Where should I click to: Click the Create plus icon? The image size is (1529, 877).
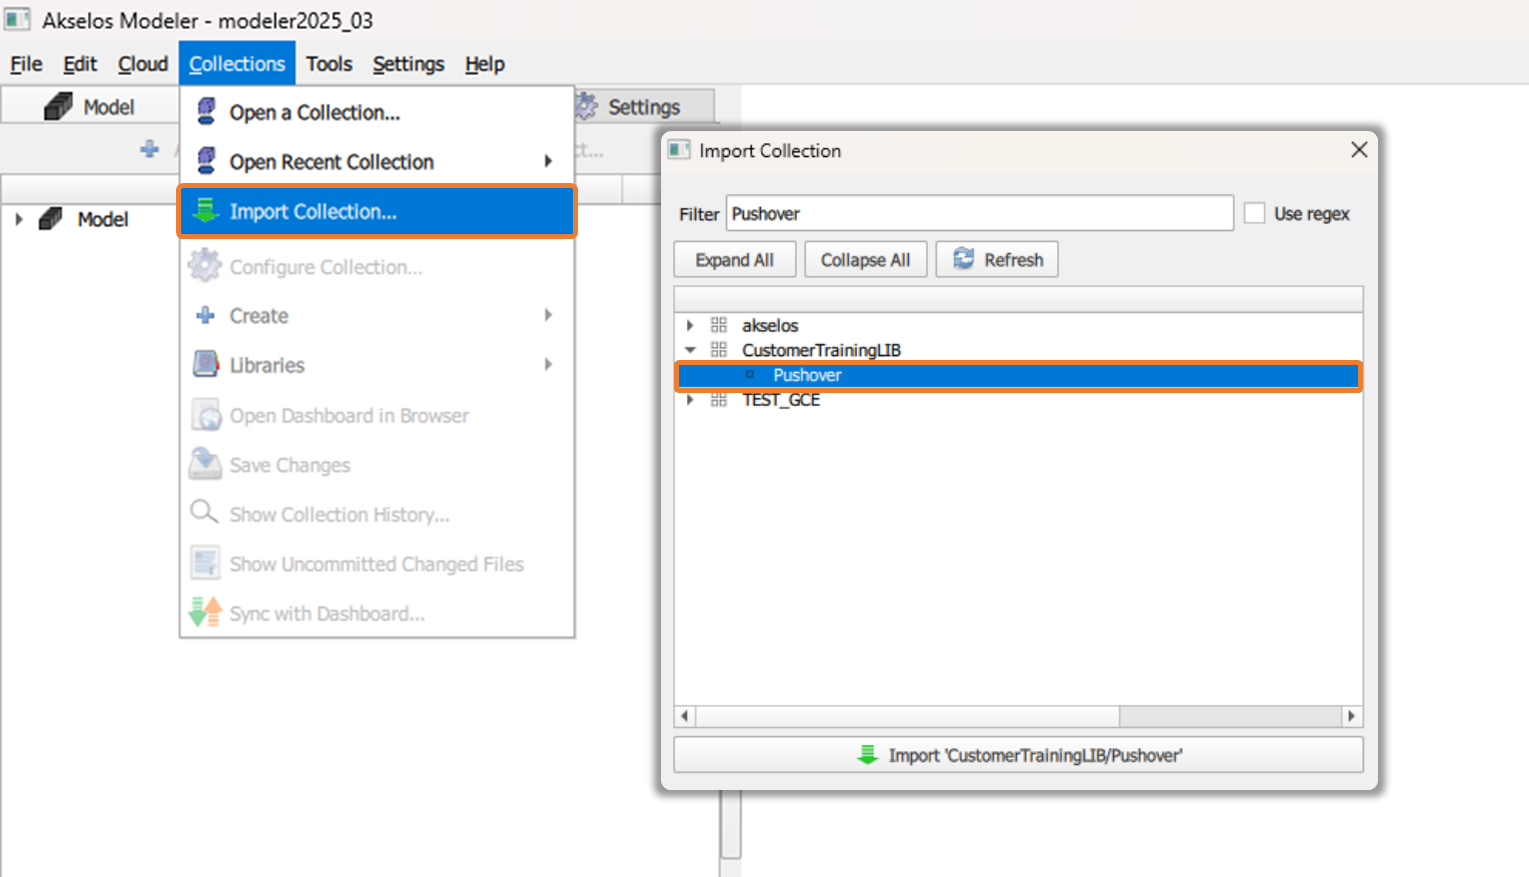coord(205,315)
